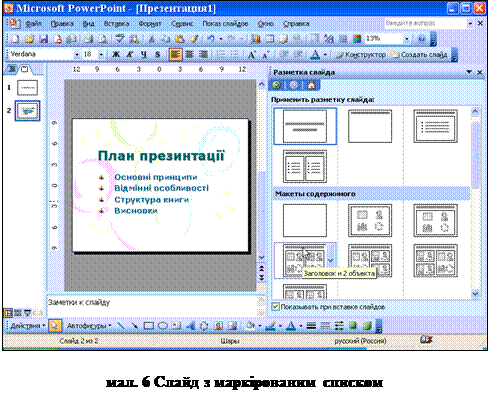The image size is (489, 394).
Task: Activate the Format Painter brush
Action: (194, 39)
